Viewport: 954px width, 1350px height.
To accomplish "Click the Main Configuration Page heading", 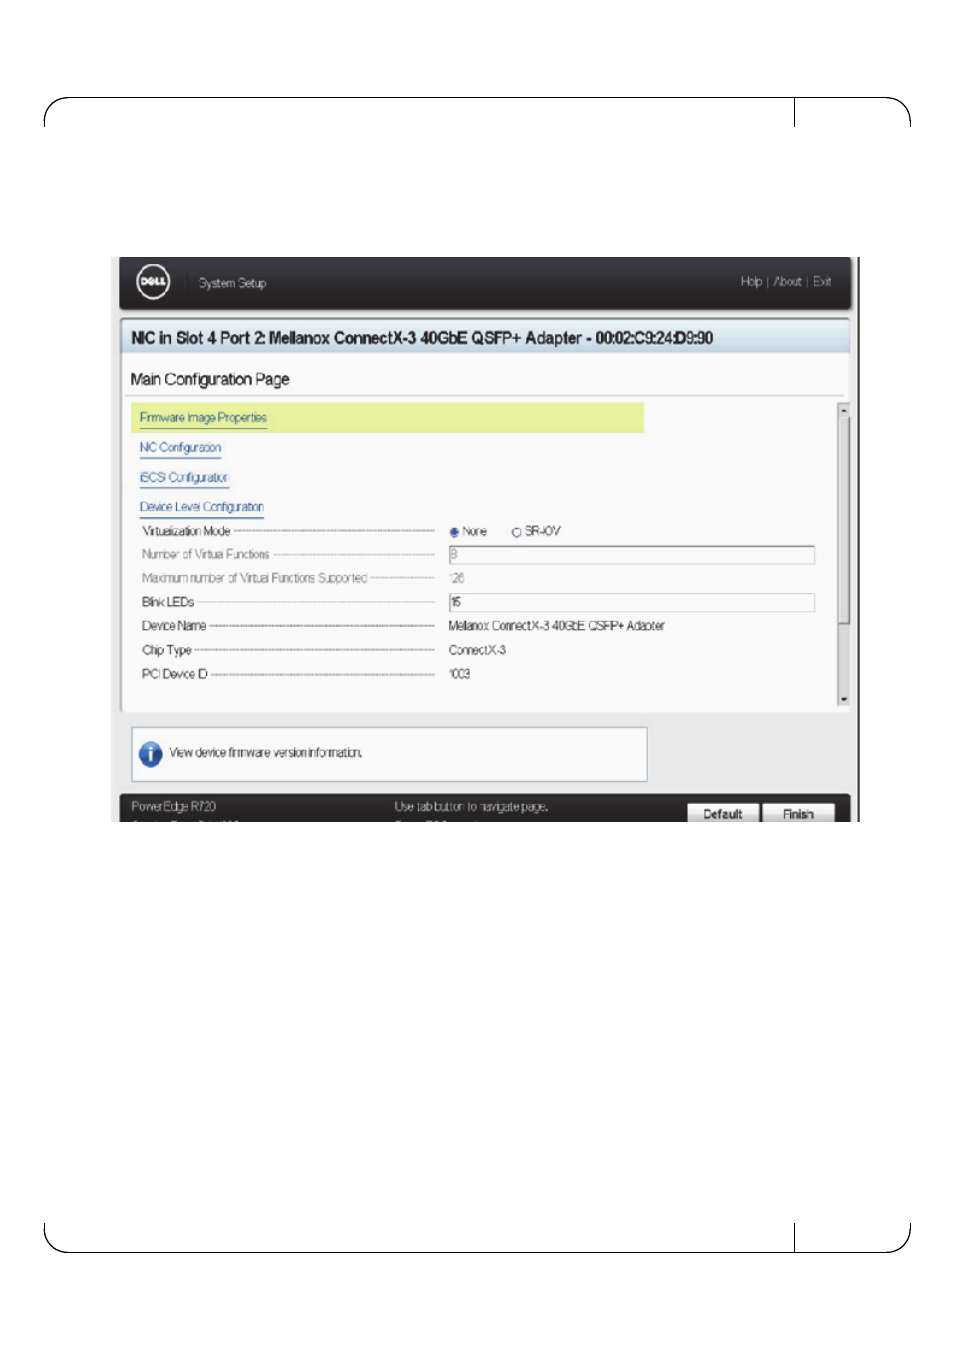I will (210, 380).
